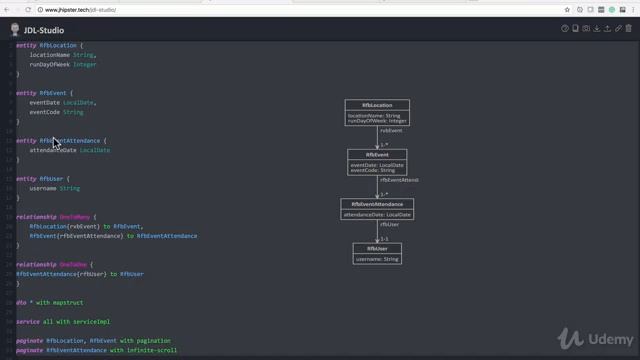This screenshot has width=640, height=360.
Task: Click the JHipster mascot logo
Action: pos(15,29)
